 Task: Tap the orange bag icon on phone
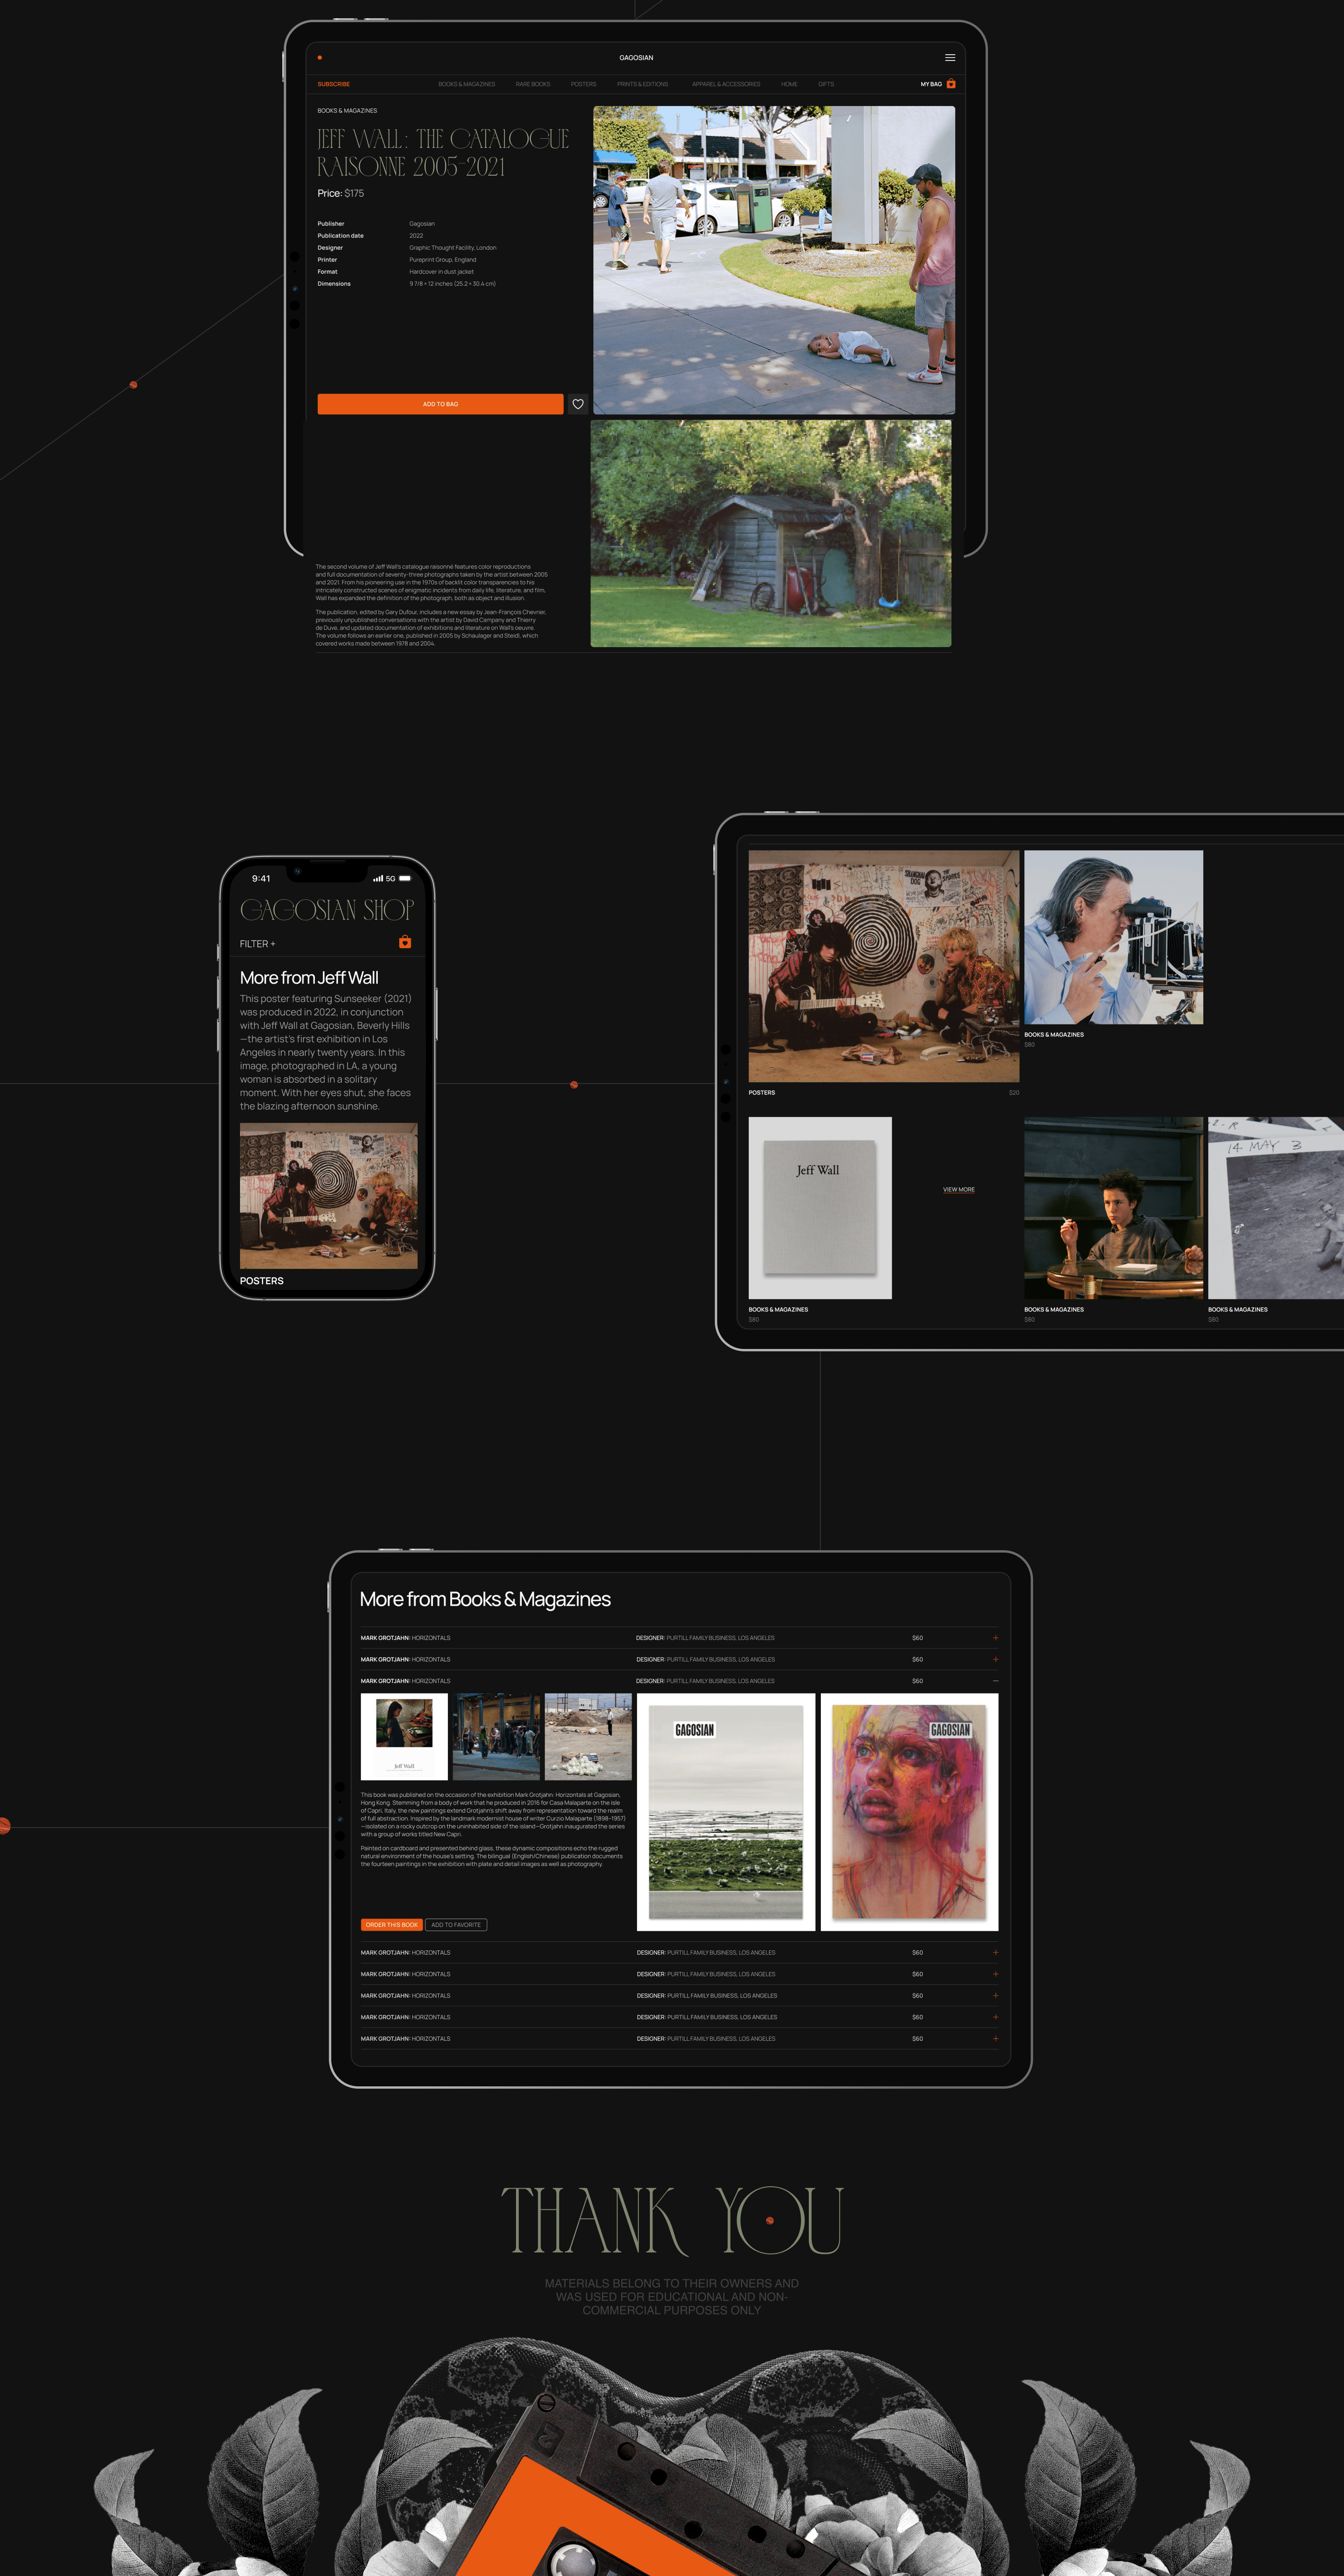405,942
